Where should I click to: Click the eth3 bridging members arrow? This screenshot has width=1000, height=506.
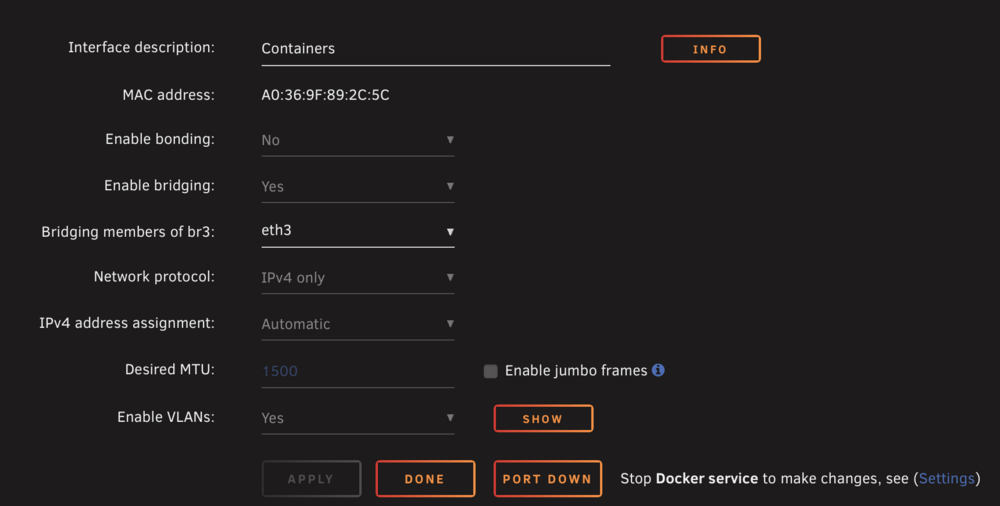[x=450, y=232]
